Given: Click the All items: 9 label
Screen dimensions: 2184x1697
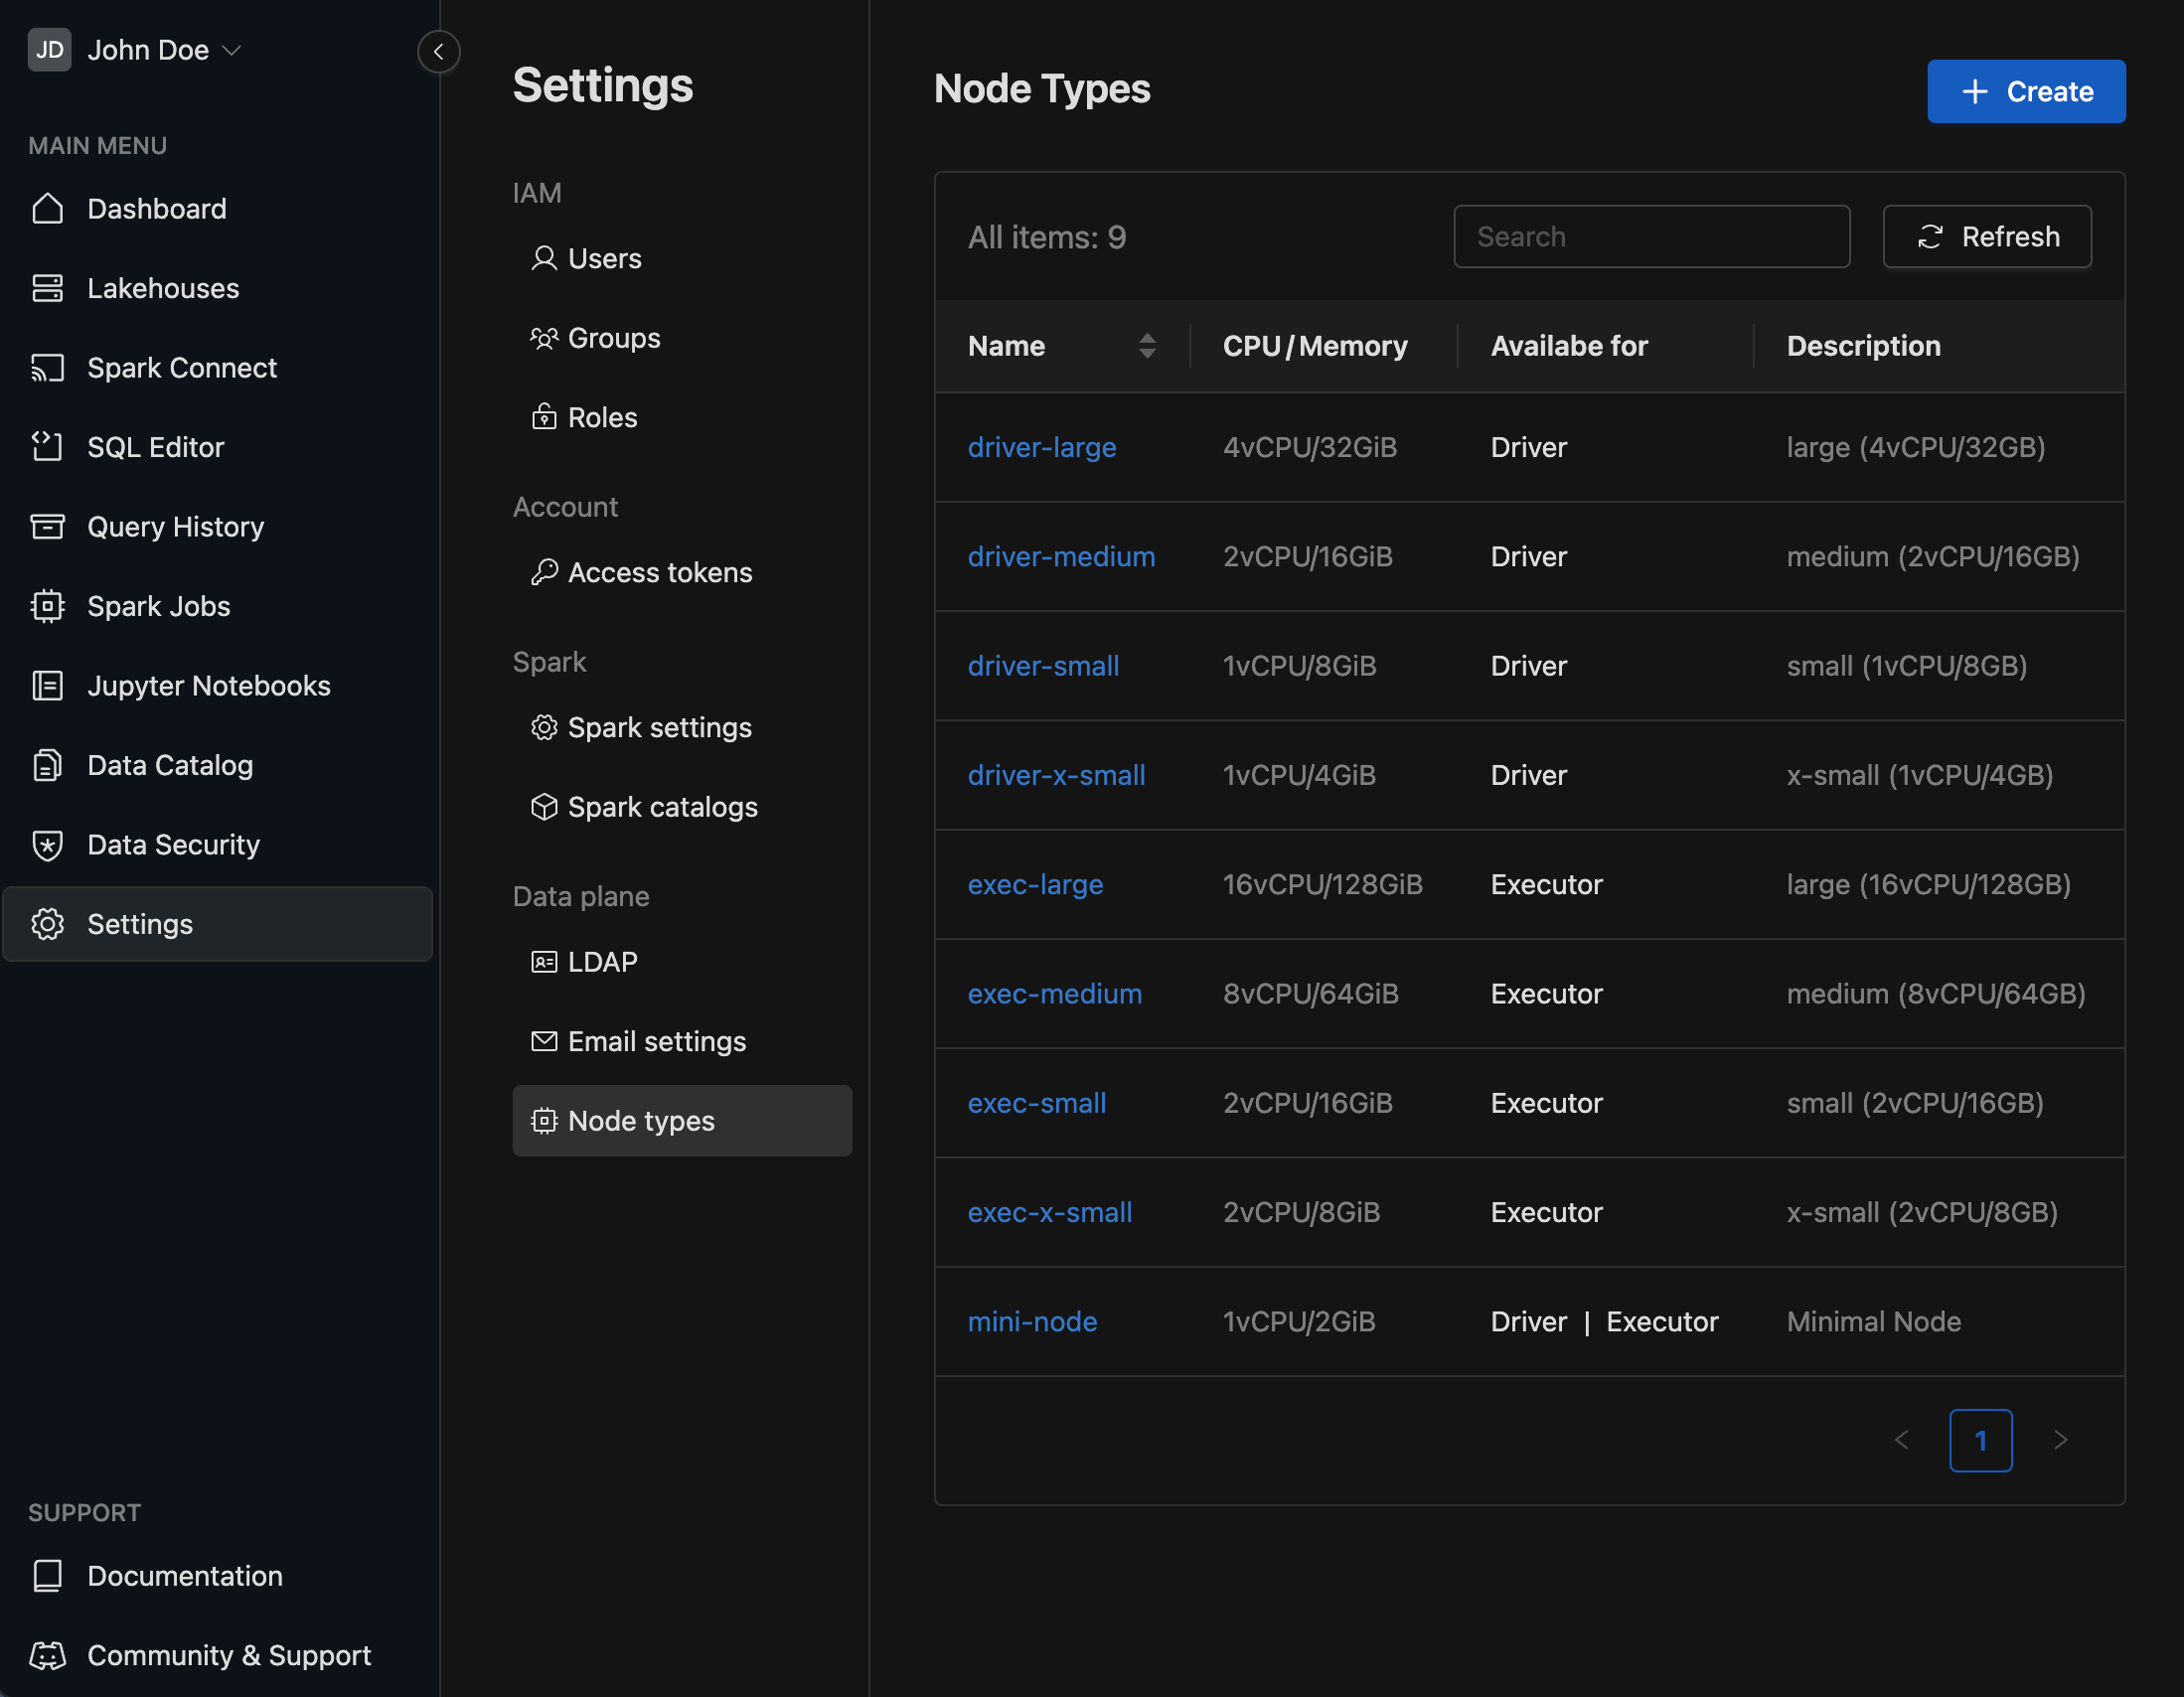Looking at the screenshot, I should (1046, 237).
